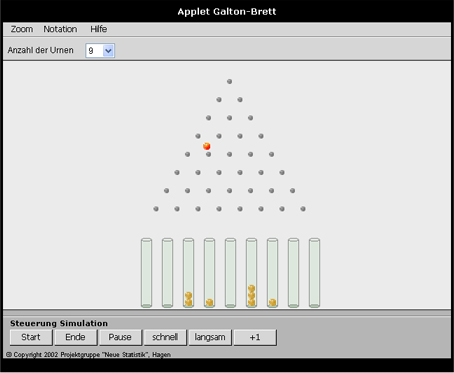Click the topmost peg of the triangle
Image resolution: width=454 pixels, height=373 pixels.
coord(229,81)
